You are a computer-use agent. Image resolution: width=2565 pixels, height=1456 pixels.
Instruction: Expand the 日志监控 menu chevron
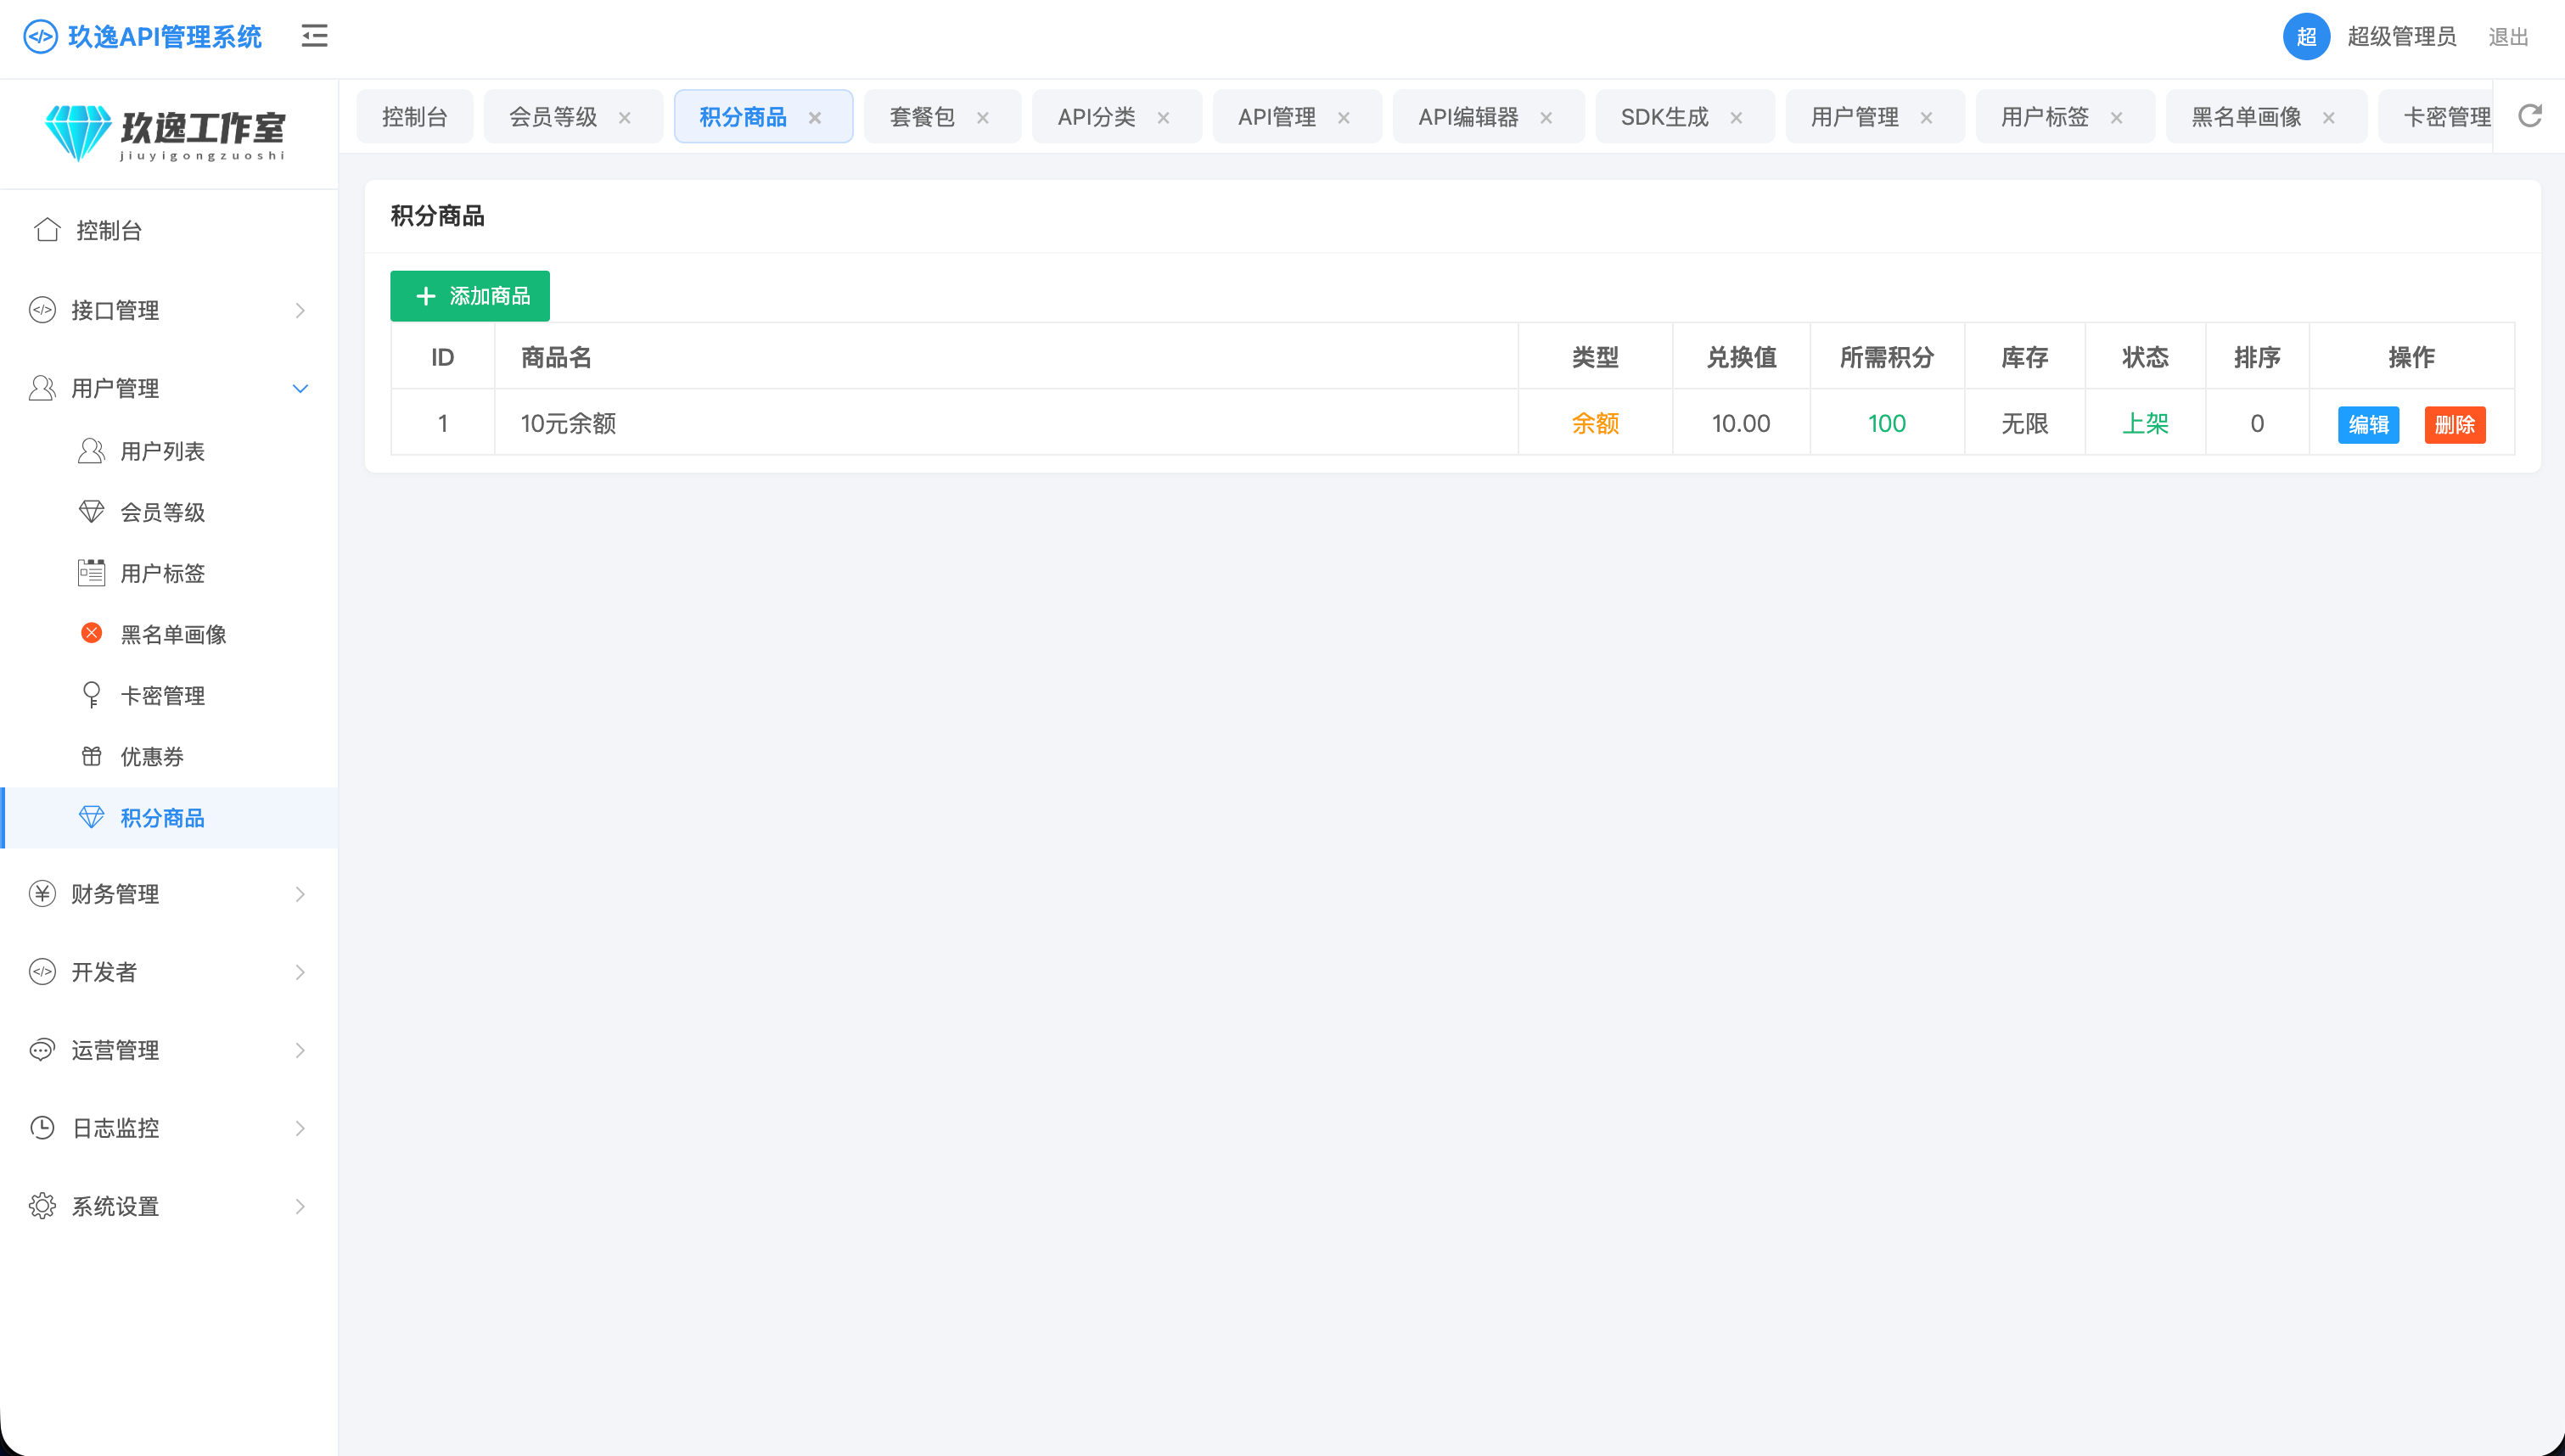point(300,1127)
